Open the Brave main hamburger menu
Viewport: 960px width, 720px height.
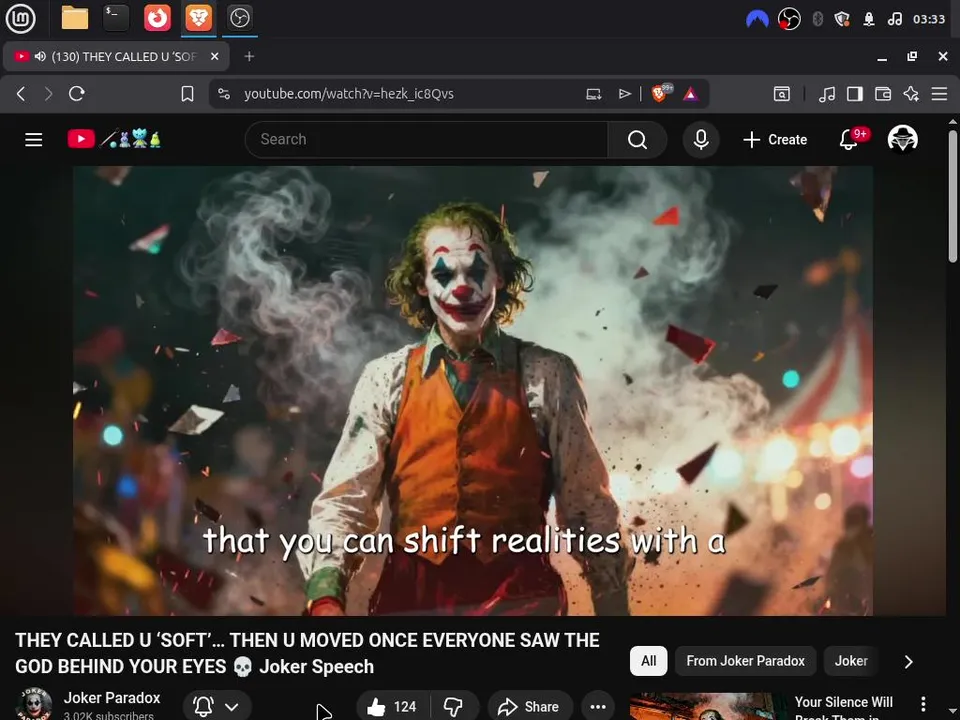click(939, 94)
